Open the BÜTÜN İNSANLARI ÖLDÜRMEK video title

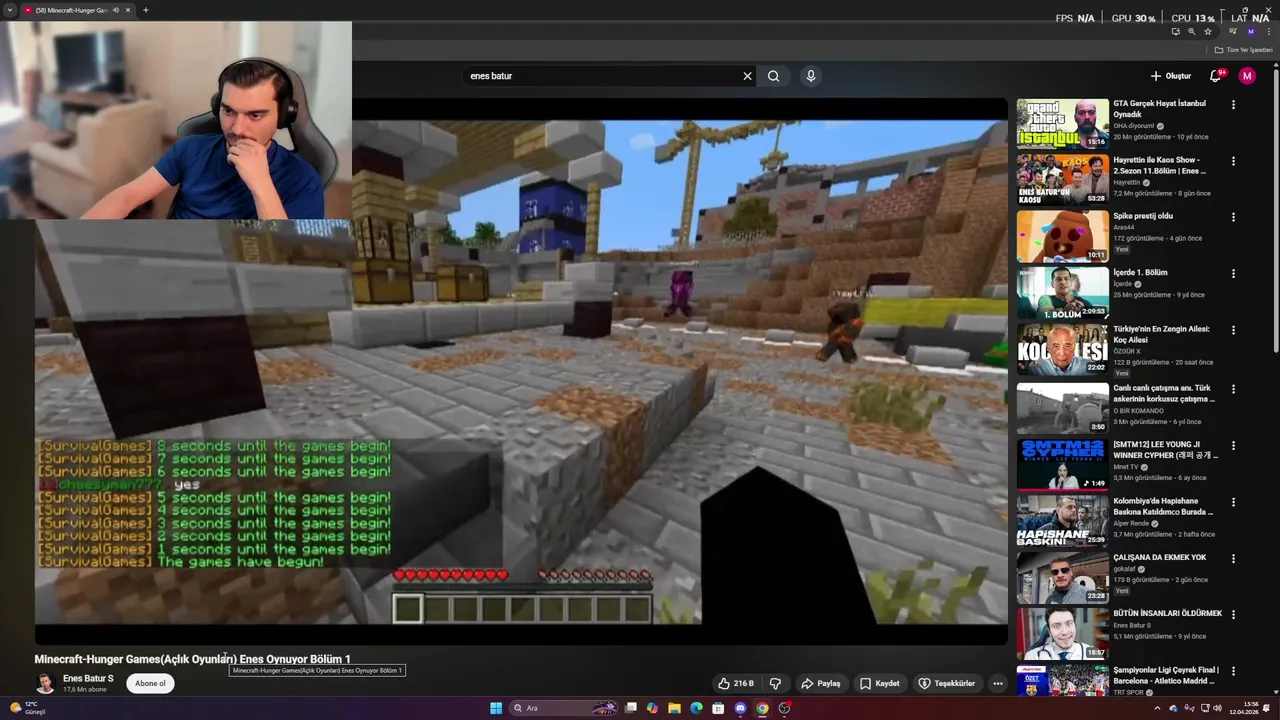coord(1167,614)
